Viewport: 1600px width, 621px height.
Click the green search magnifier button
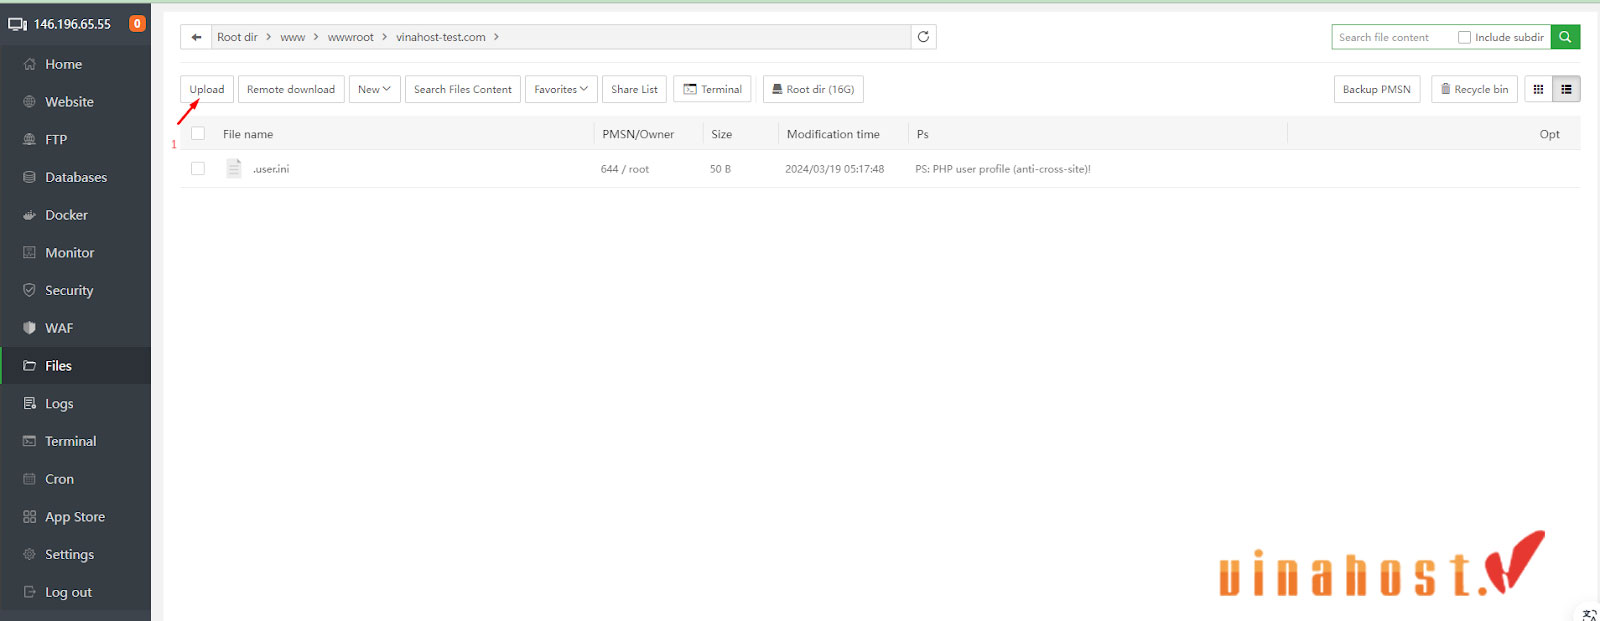(1565, 37)
